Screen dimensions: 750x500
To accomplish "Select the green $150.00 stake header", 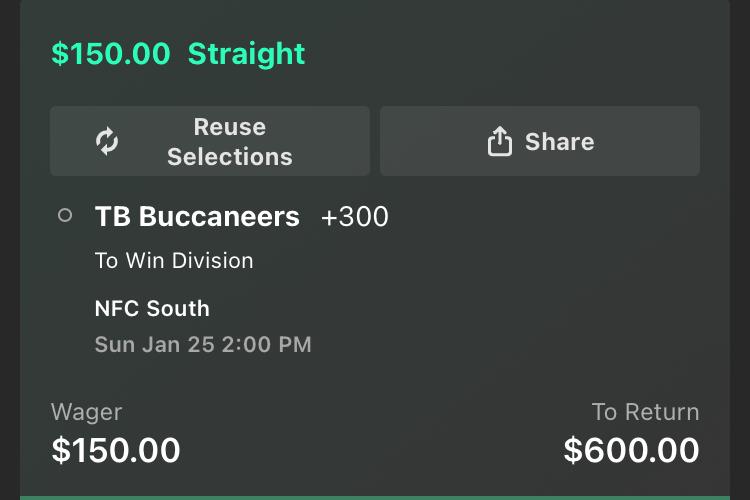I will pyautogui.click(x=111, y=54).
